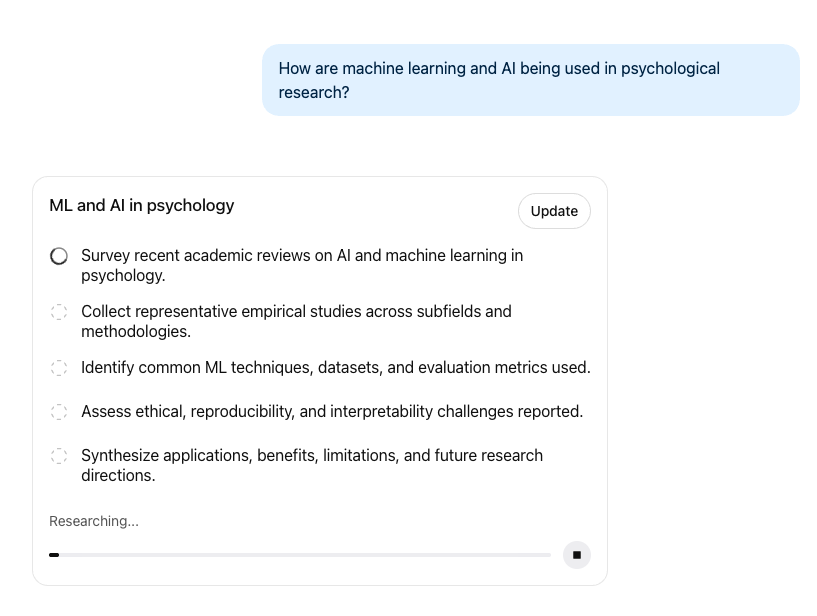The height and width of the screenshot is (616, 817).
Task: Click the step listing limitations and future research directions
Action: (311, 466)
